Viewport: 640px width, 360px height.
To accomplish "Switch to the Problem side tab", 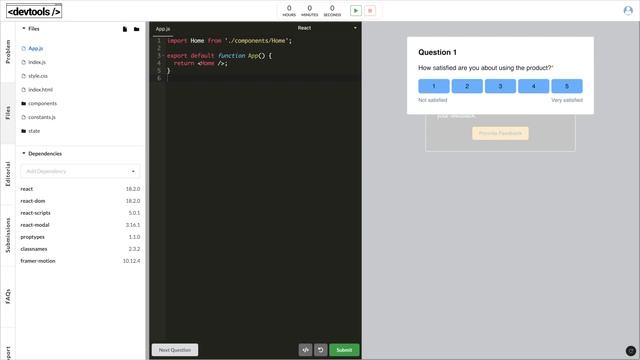I will pos(8,51).
